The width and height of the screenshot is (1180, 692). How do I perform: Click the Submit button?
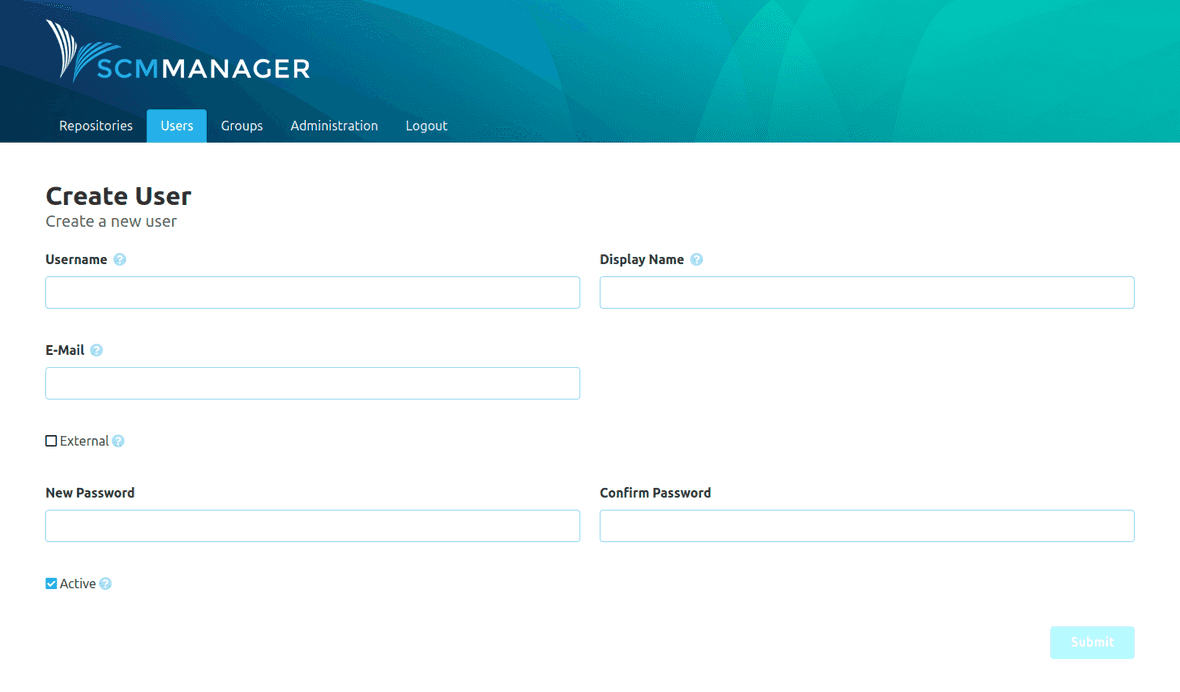click(1092, 642)
